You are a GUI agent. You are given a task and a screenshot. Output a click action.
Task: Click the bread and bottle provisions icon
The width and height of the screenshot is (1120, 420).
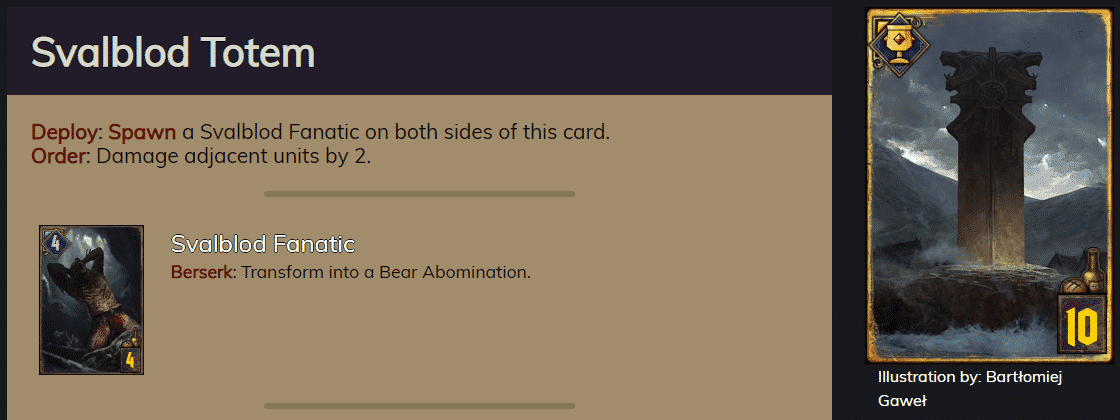[1084, 272]
